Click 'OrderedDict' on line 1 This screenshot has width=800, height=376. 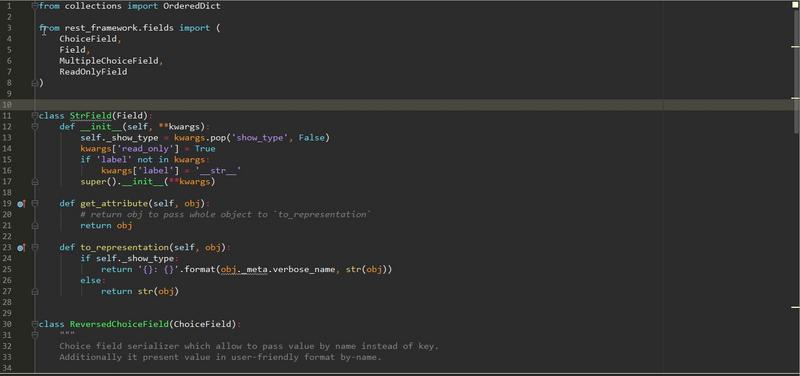point(191,6)
